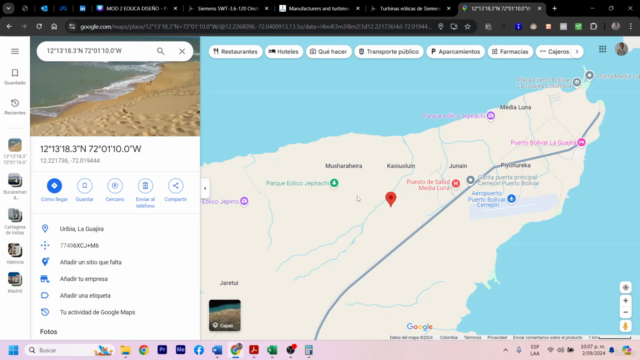Open File Explorer from the taskbar
Screen dimensions: 640x360
[x=125, y=350]
